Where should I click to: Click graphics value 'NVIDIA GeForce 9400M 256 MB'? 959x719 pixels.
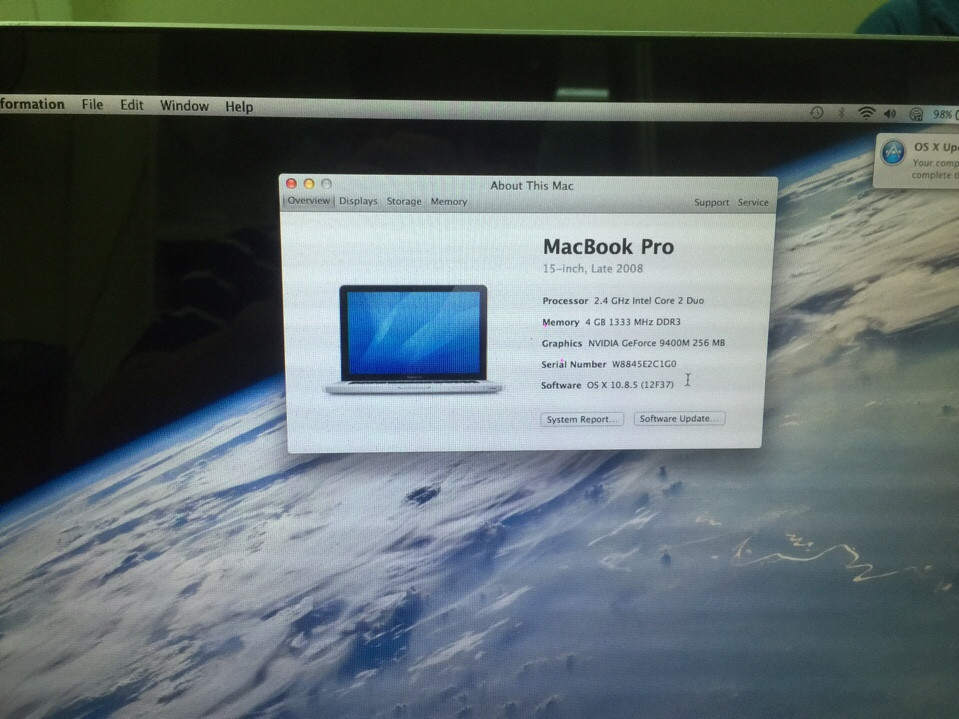click(657, 343)
